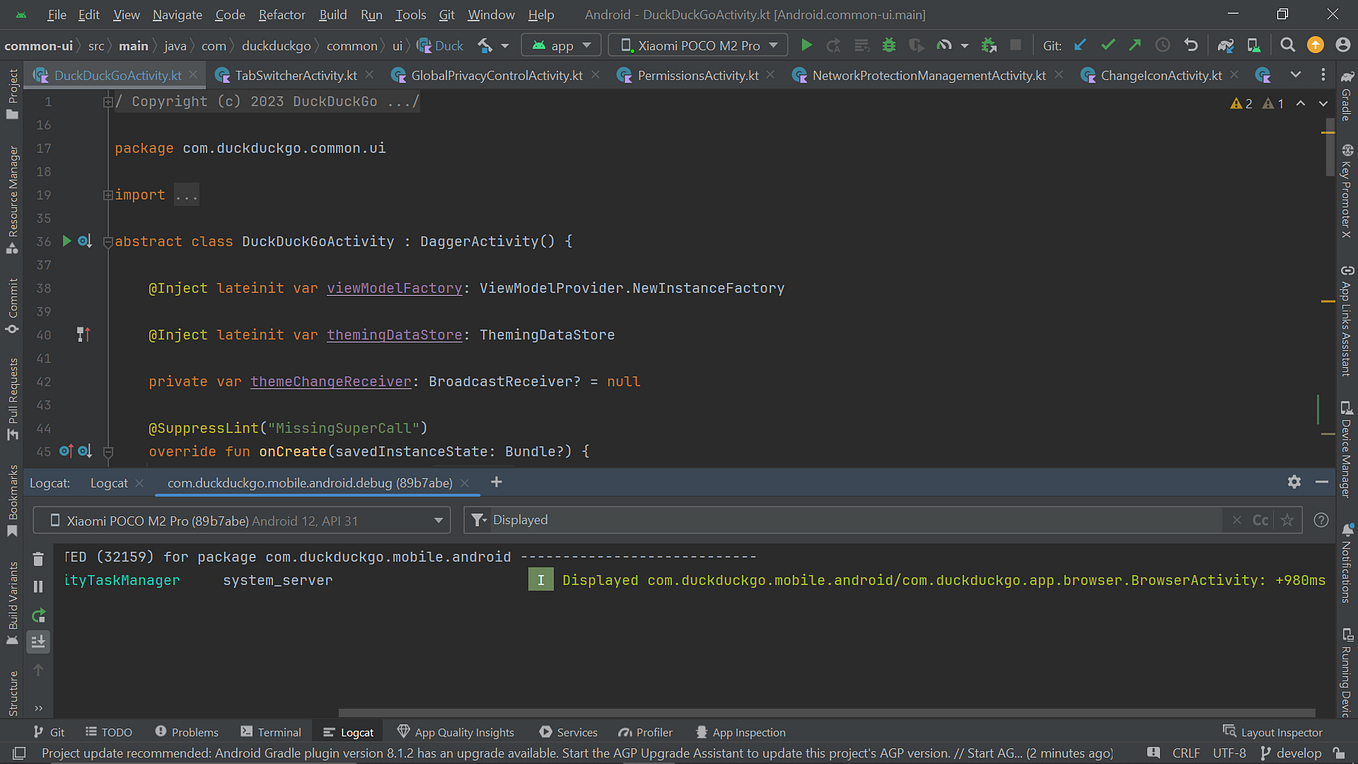Open Search Everywhere magnifier icon

pos(1288,45)
